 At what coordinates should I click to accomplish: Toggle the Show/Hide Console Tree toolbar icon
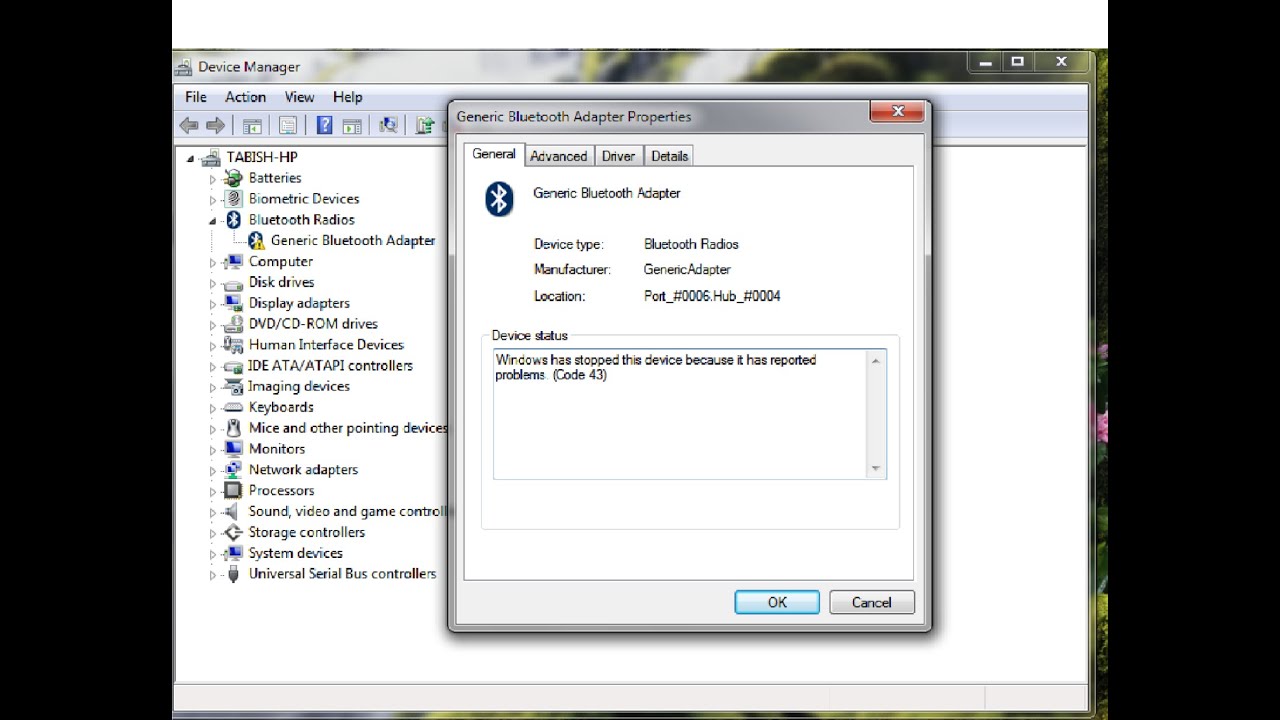click(252, 125)
